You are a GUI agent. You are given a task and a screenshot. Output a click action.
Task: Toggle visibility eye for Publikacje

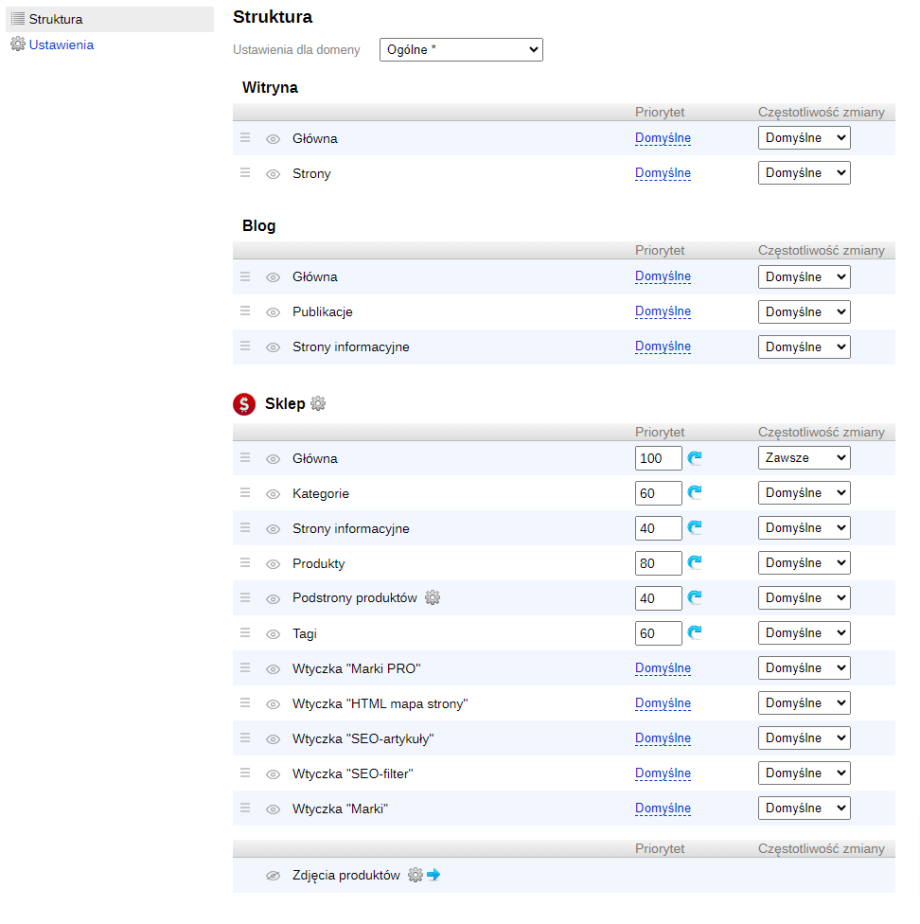point(273,312)
